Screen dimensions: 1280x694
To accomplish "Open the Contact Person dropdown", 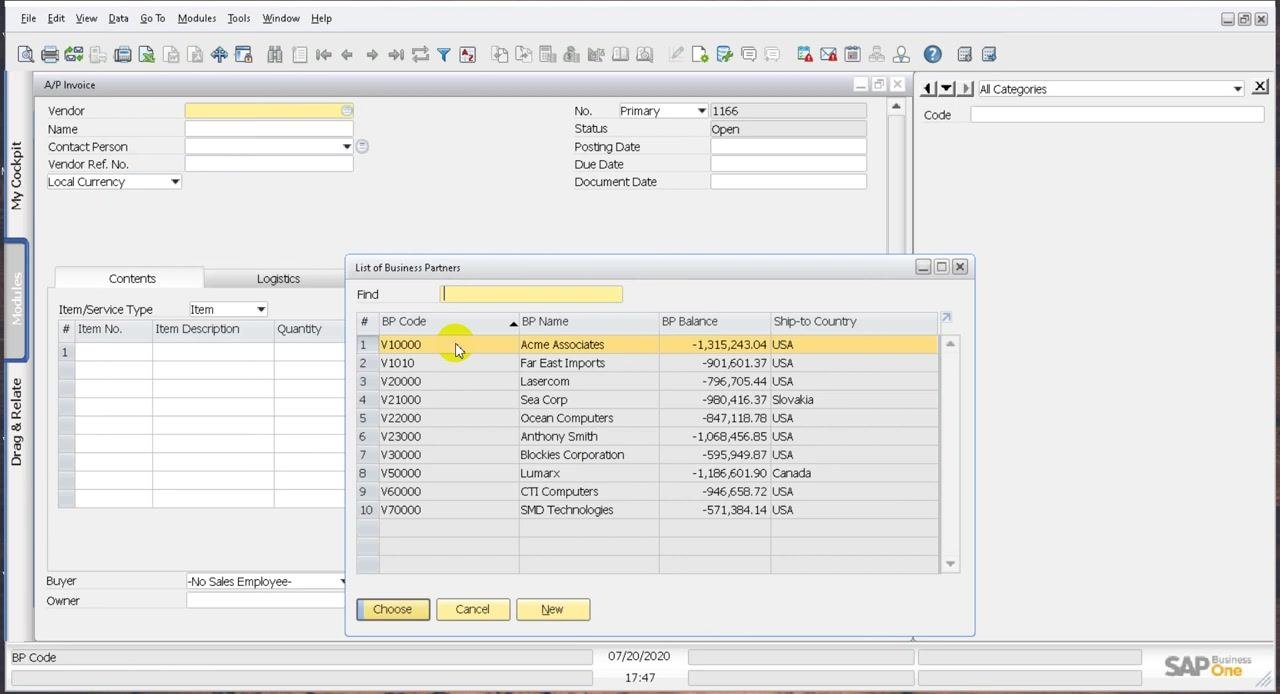I will click(347, 147).
